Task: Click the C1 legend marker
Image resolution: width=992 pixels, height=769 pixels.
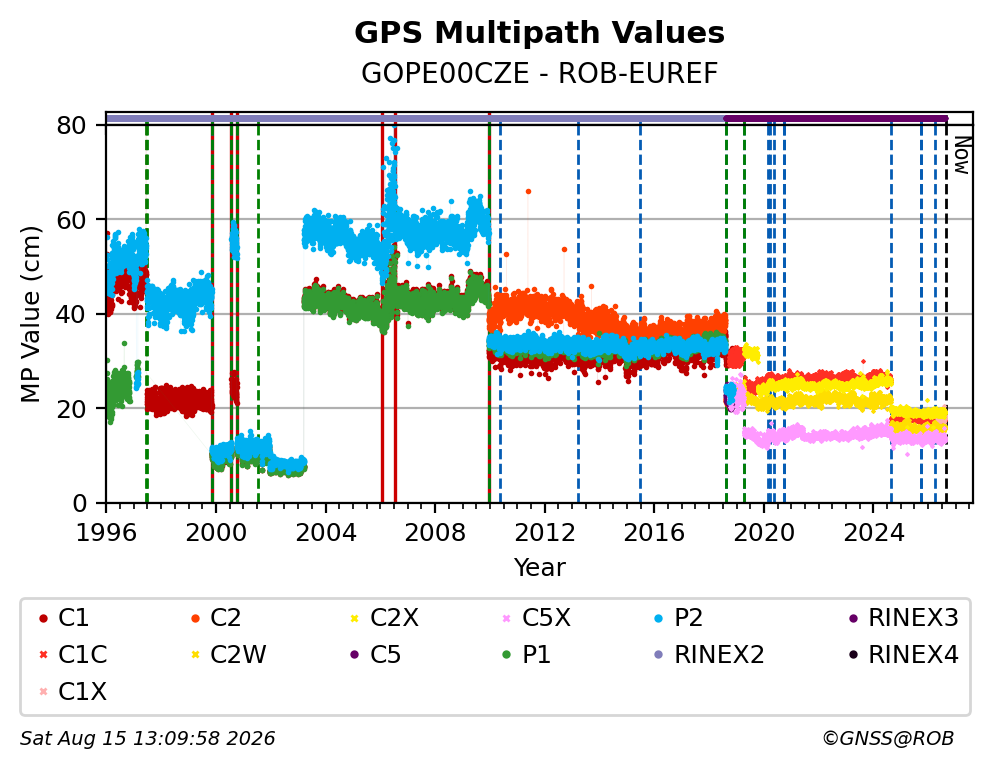Action: click(43, 618)
